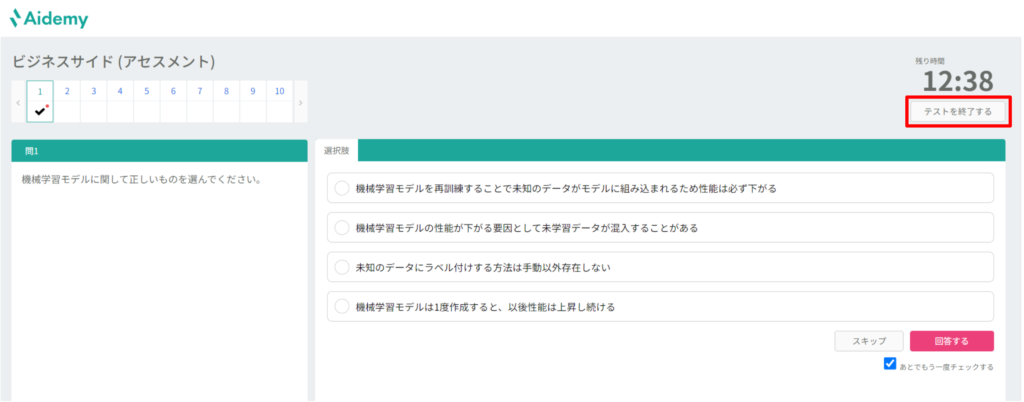Image resolution: width=1024 pixels, height=402 pixels.
Task: Click the checkmark icon under question 1
Action: coord(40,112)
